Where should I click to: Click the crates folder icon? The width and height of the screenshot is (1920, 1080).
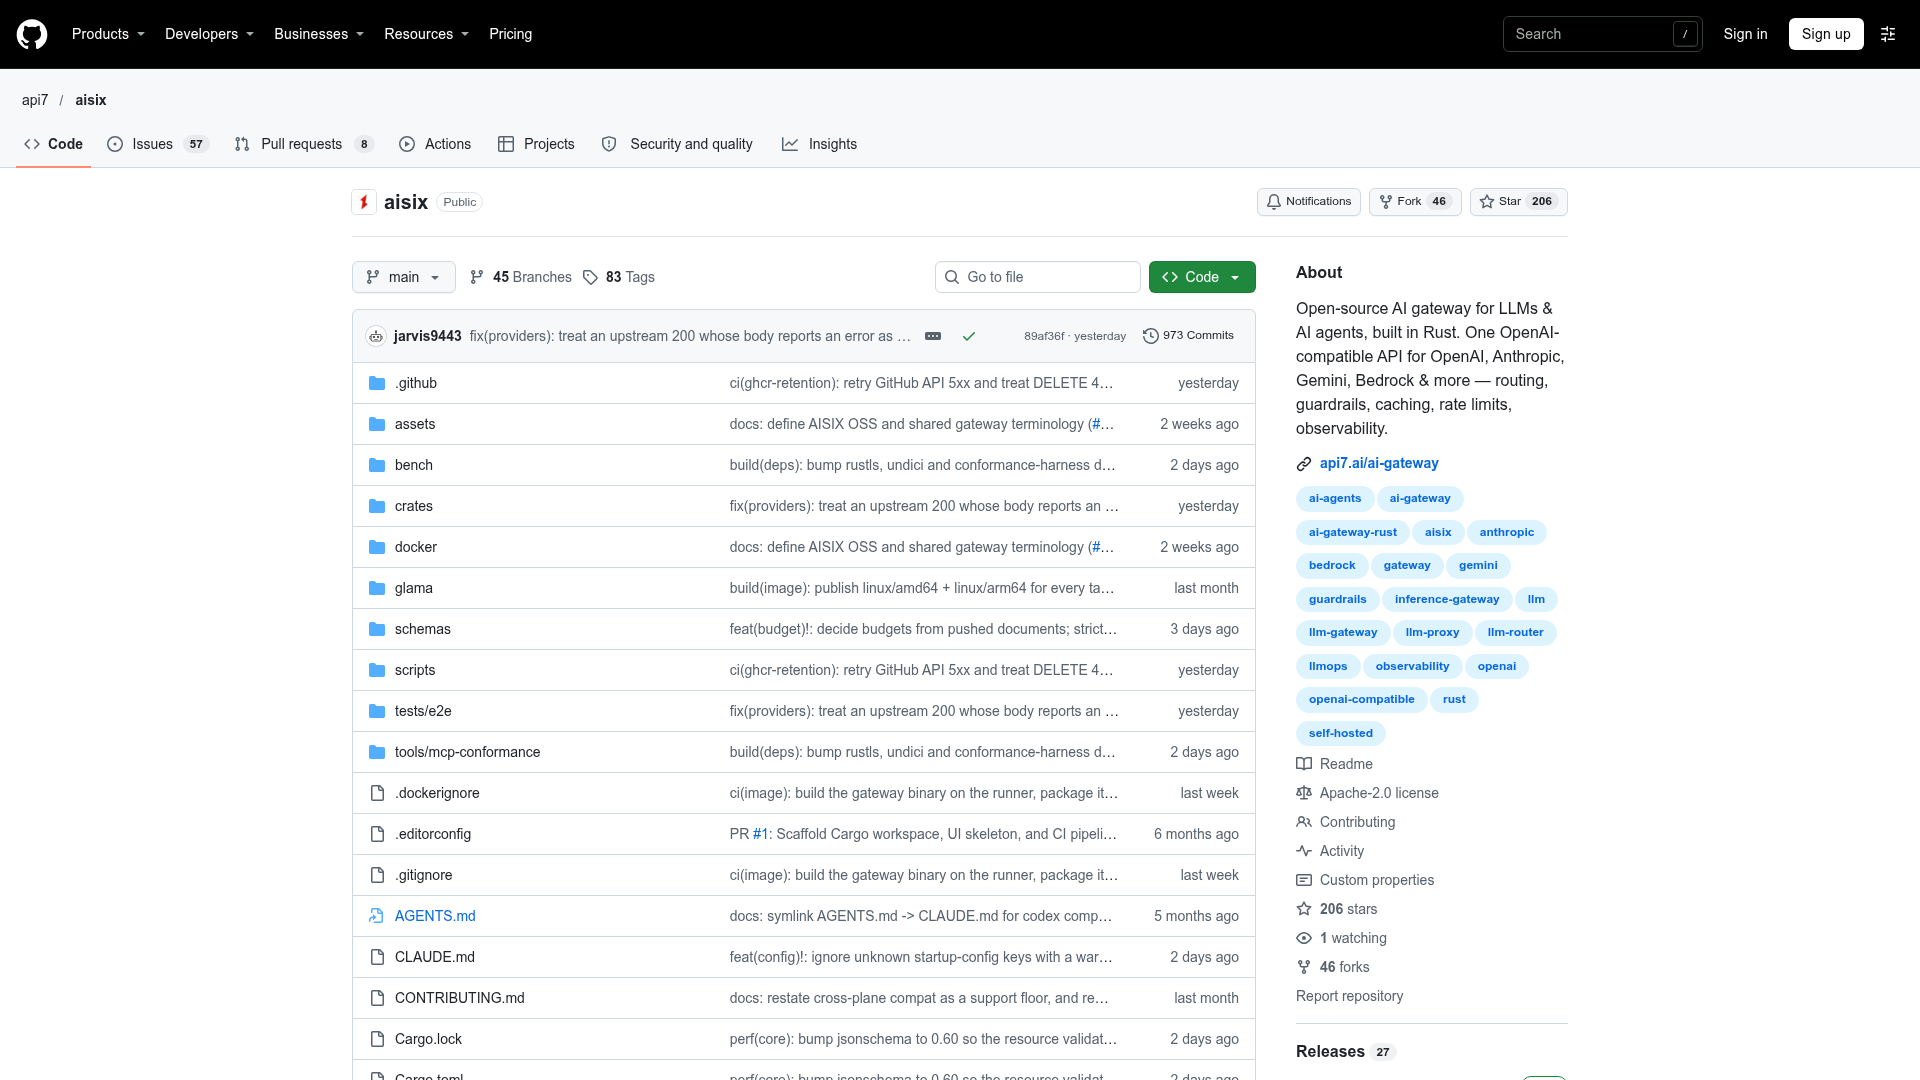coord(377,506)
